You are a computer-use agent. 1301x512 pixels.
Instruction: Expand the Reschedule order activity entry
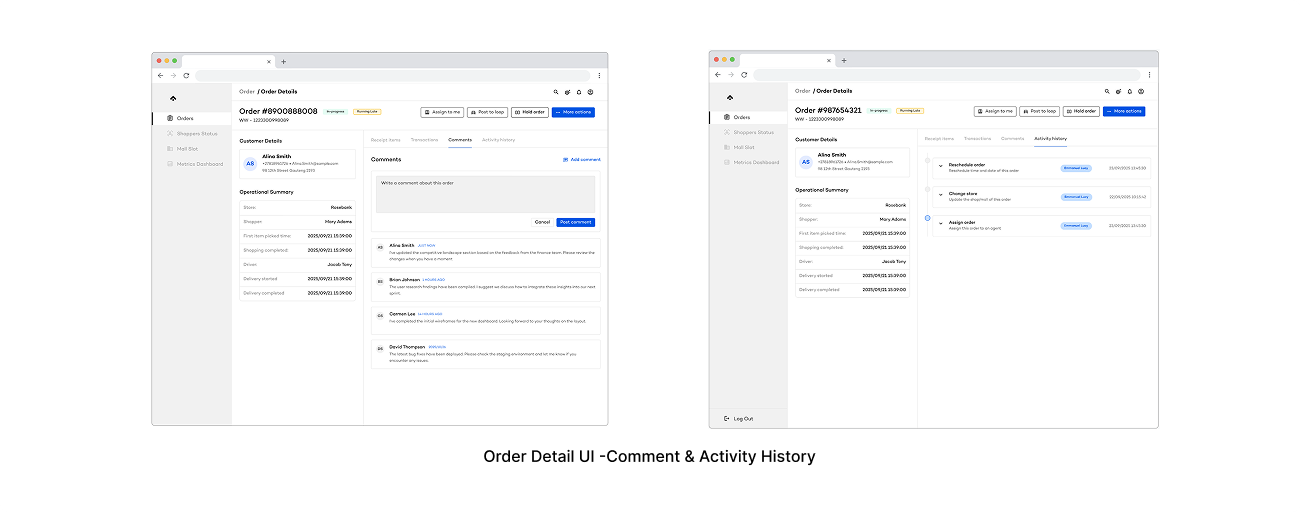click(941, 166)
